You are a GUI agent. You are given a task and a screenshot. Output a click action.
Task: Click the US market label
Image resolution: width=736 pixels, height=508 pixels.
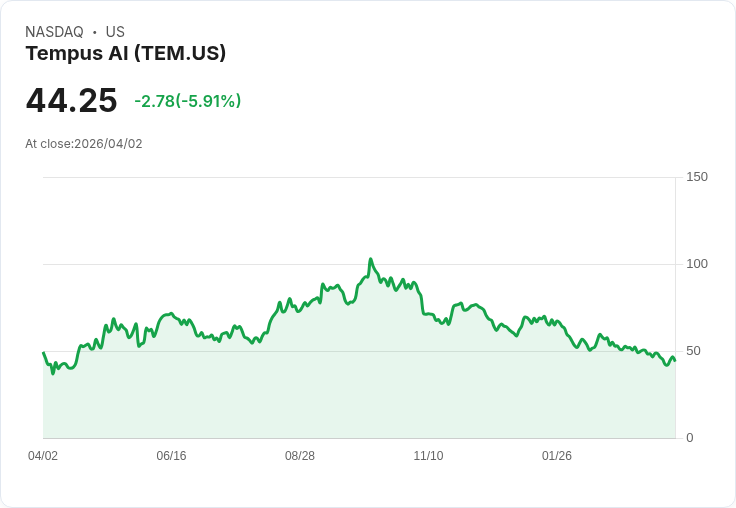pos(115,32)
